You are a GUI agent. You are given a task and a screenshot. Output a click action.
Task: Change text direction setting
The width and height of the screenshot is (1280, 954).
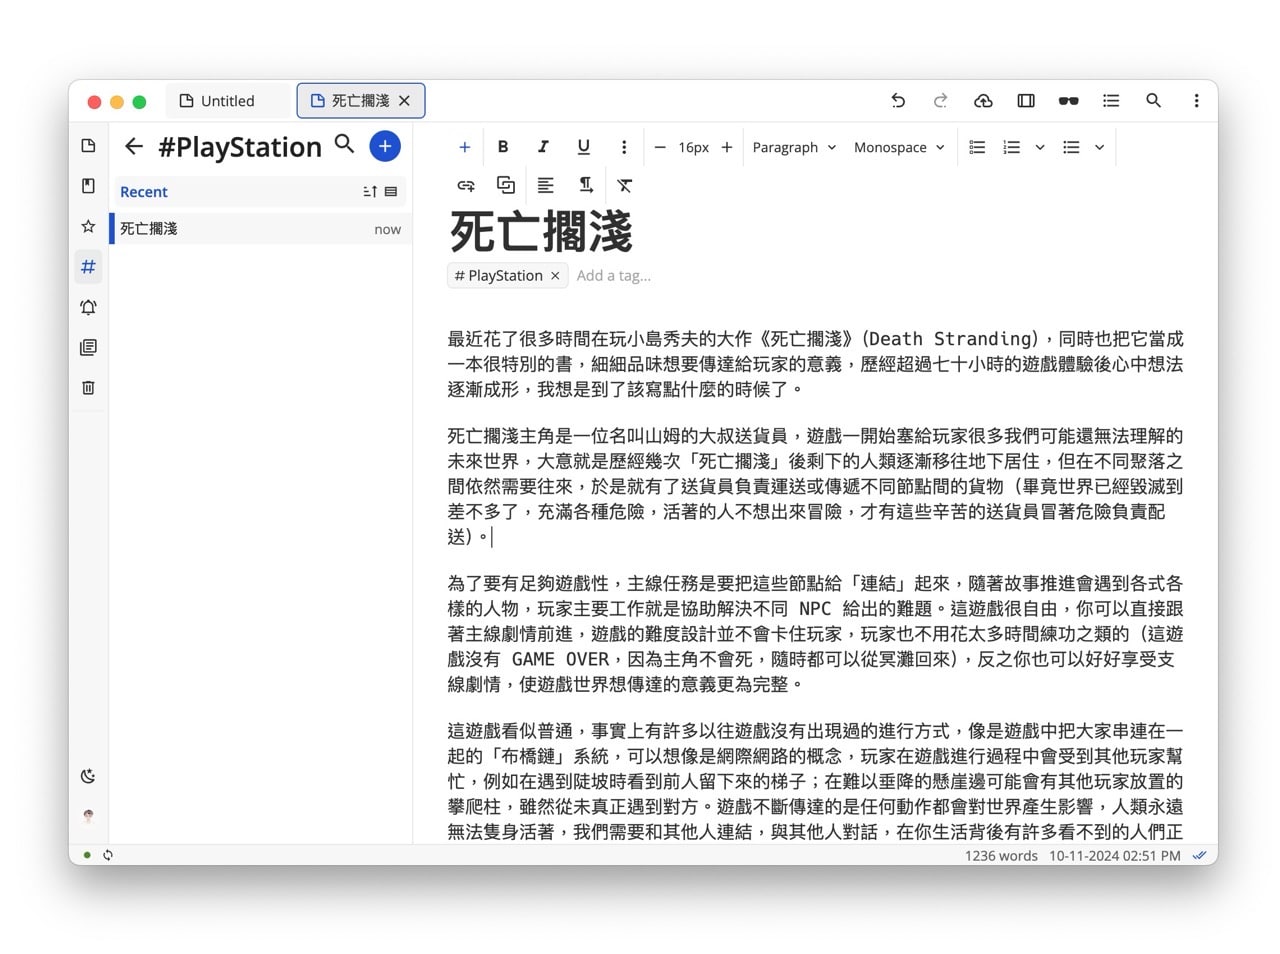586,185
